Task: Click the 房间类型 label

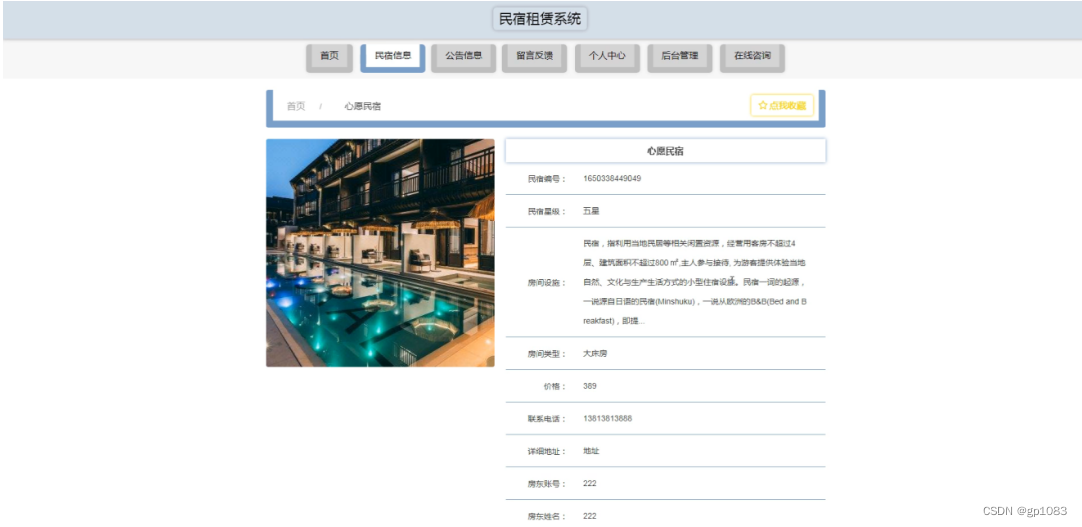Action: pyautogui.click(x=547, y=354)
